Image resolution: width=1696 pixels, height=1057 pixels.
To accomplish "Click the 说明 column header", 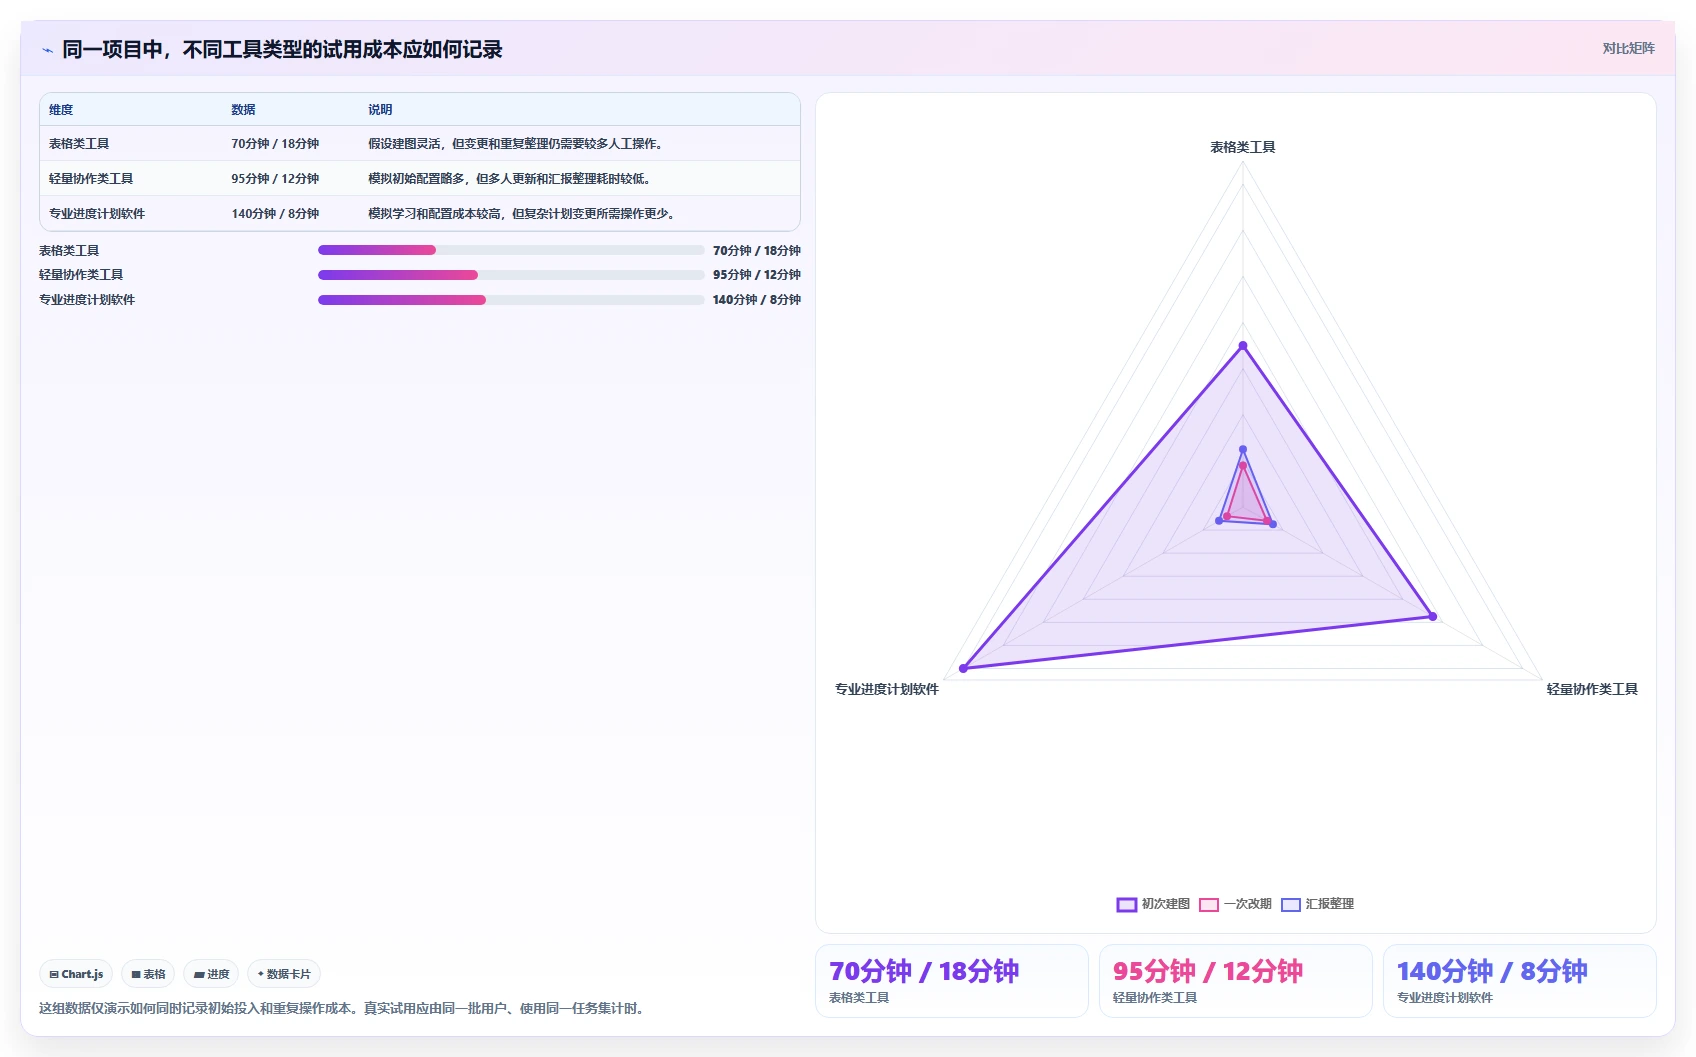I will click(380, 110).
